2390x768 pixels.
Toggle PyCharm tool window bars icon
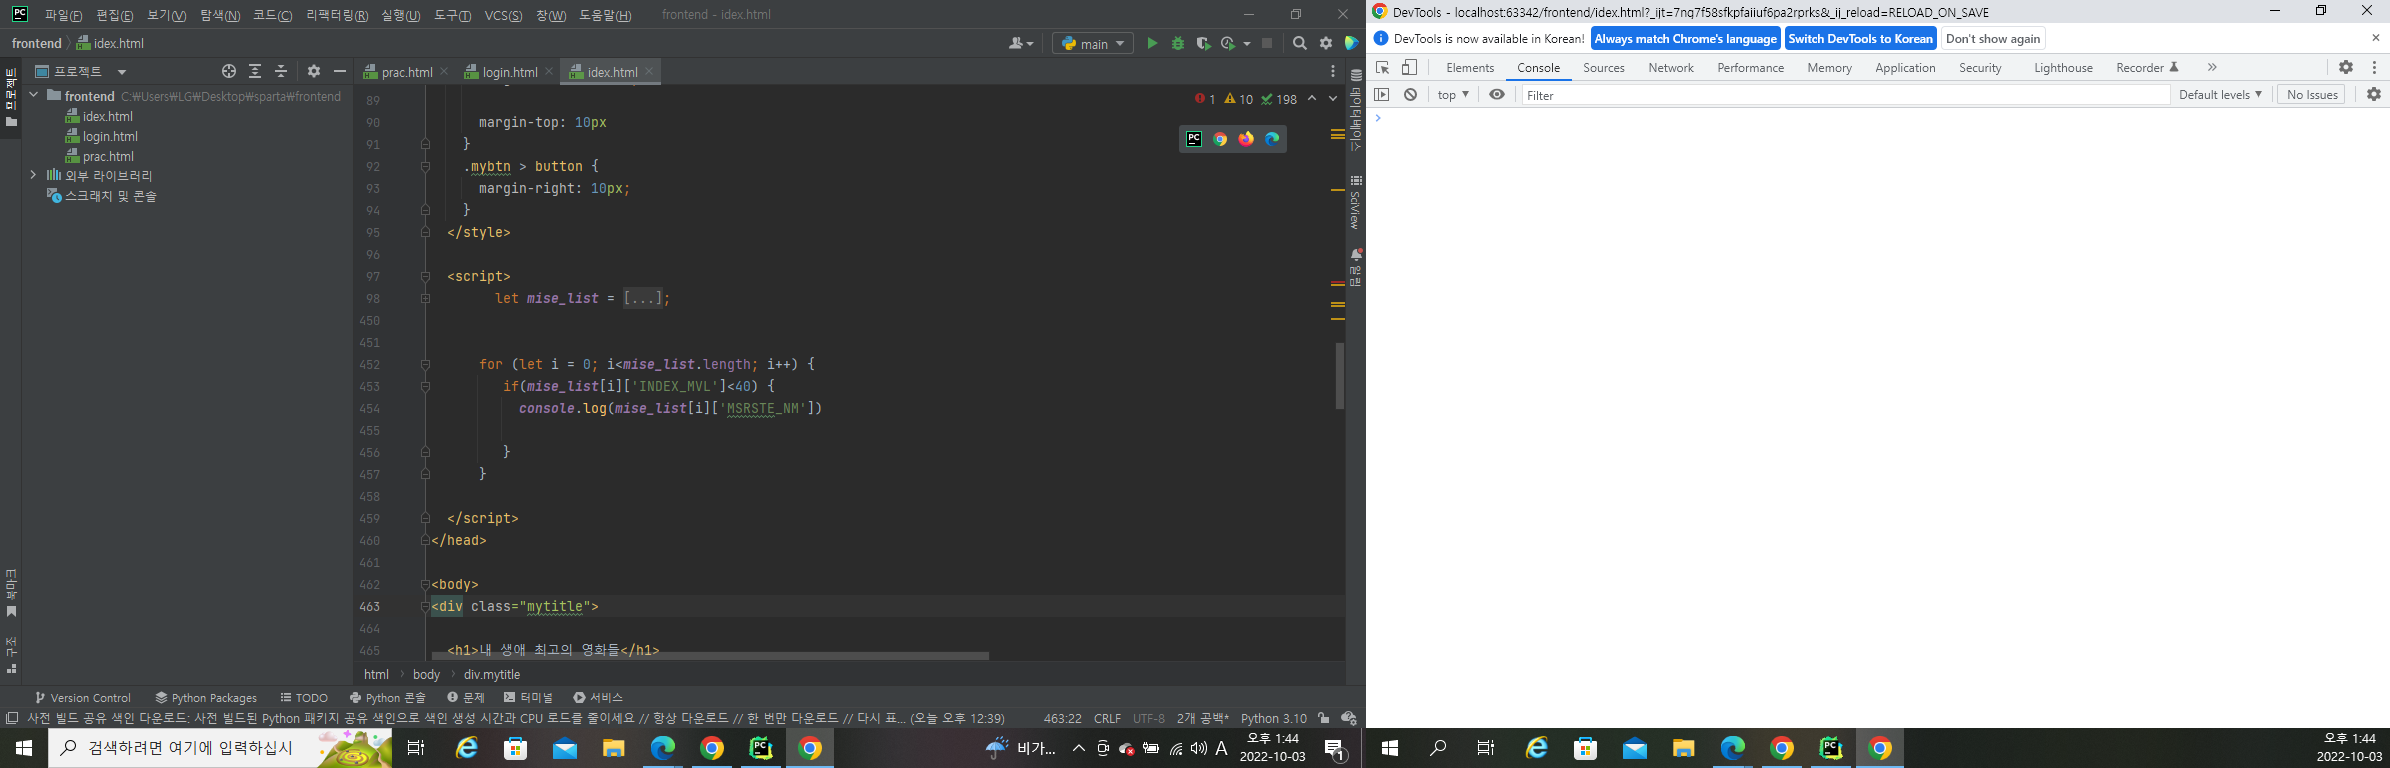pos(12,718)
